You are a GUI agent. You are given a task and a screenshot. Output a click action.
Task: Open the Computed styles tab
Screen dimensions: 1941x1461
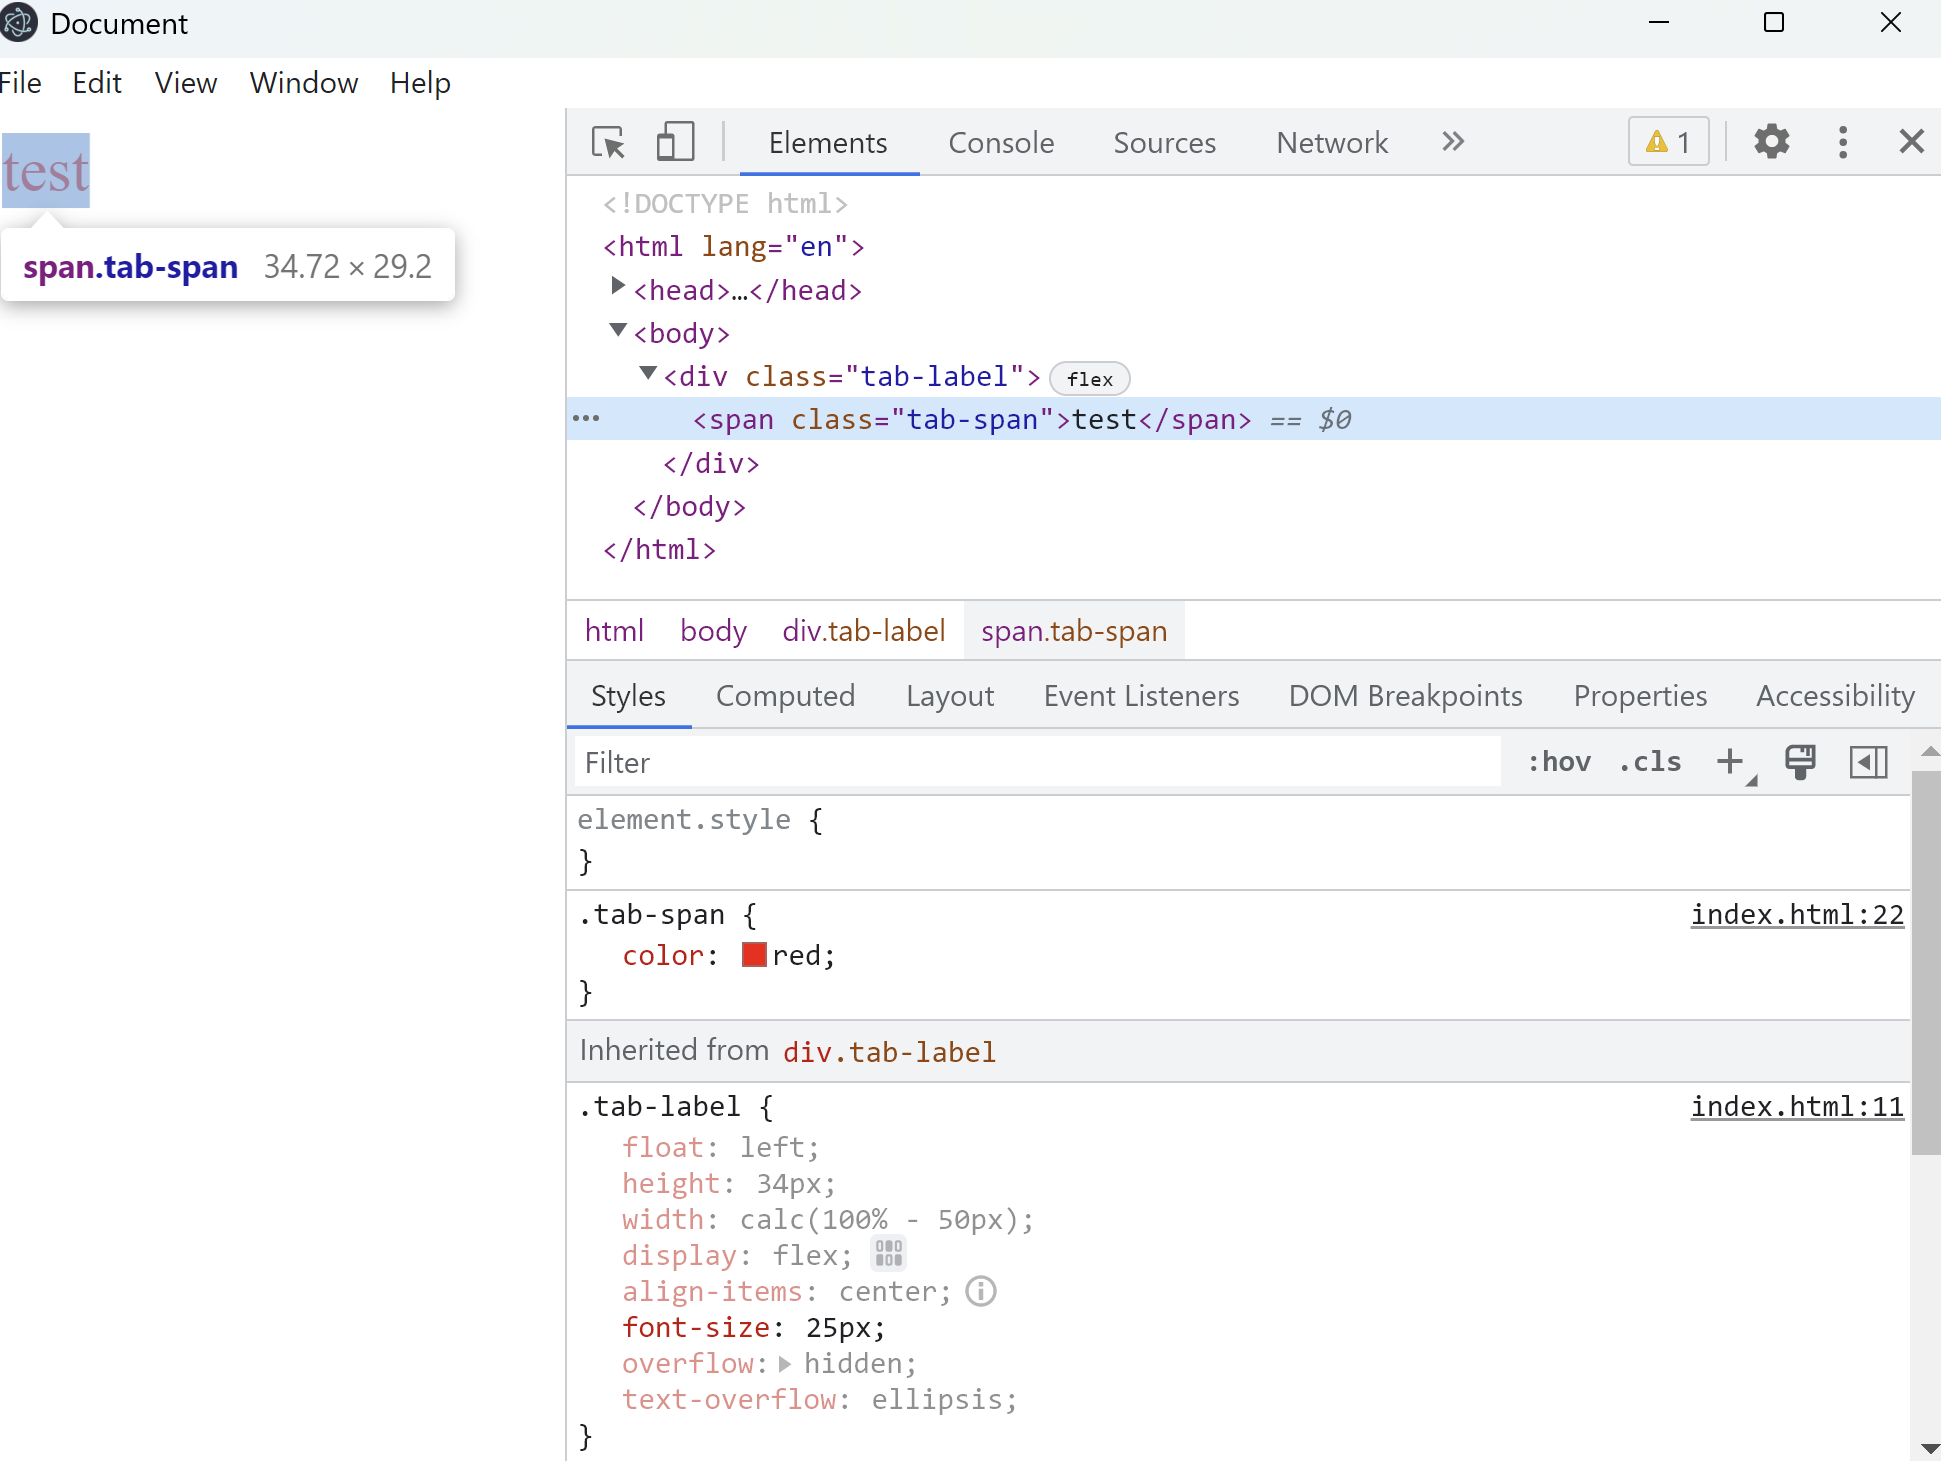point(785,696)
